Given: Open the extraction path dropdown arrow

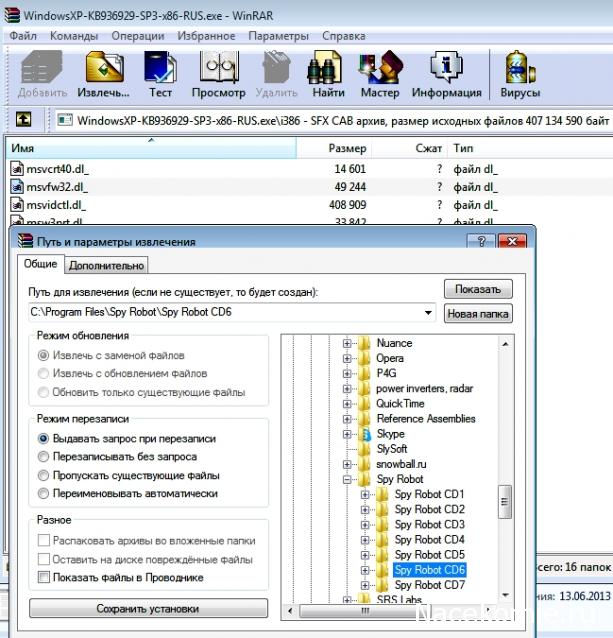Looking at the screenshot, I should point(428,312).
